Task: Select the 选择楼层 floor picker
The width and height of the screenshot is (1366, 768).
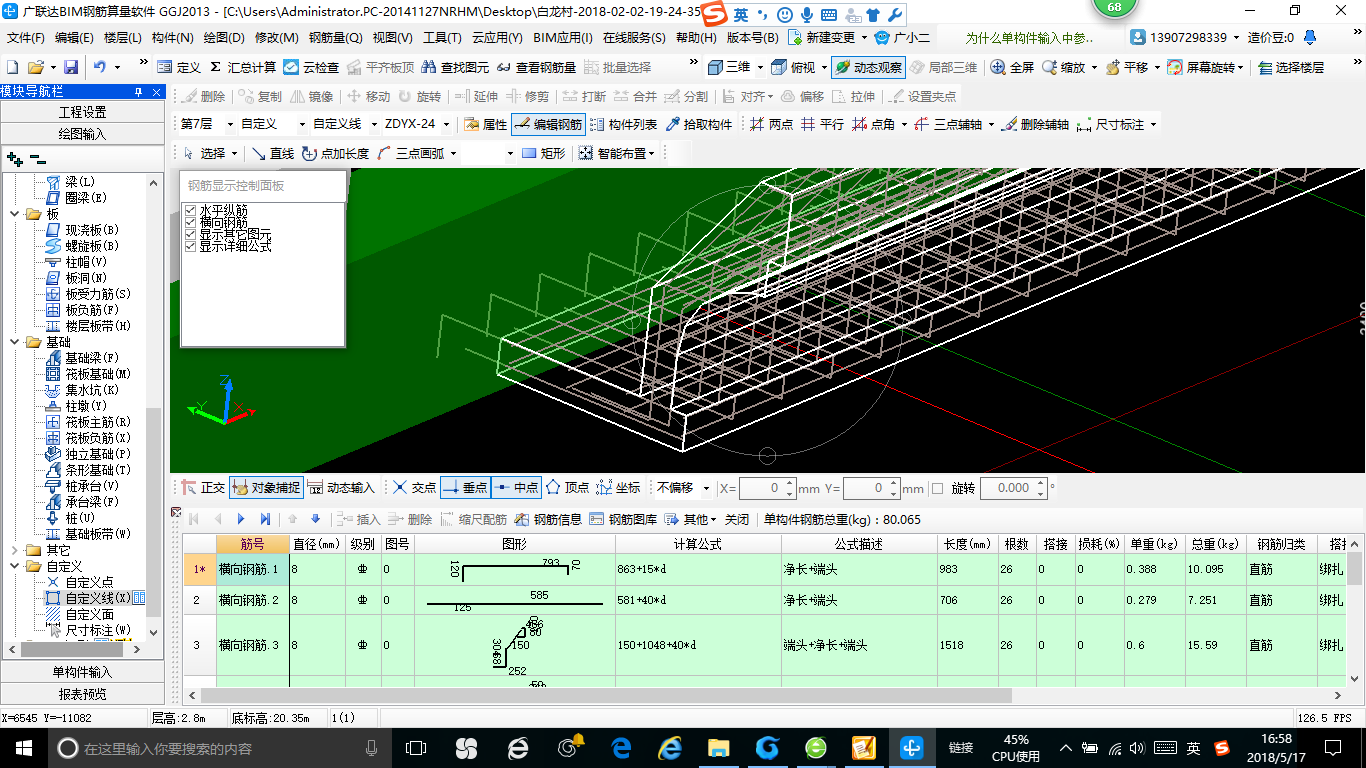Action: pos(1292,67)
